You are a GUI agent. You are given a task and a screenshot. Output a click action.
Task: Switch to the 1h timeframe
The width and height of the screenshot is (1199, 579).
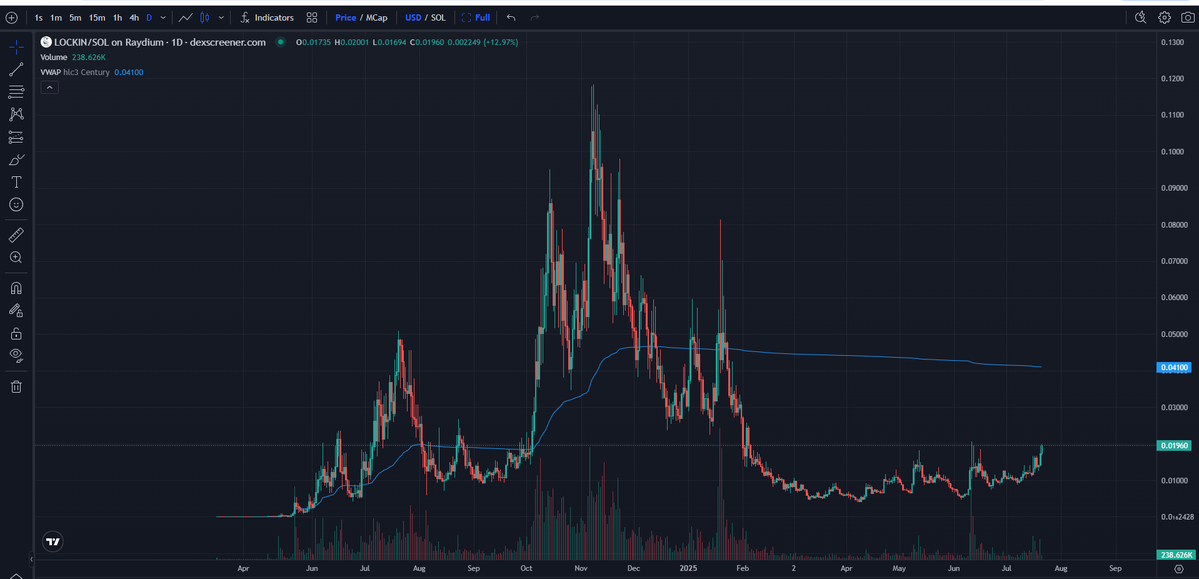pyautogui.click(x=117, y=17)
